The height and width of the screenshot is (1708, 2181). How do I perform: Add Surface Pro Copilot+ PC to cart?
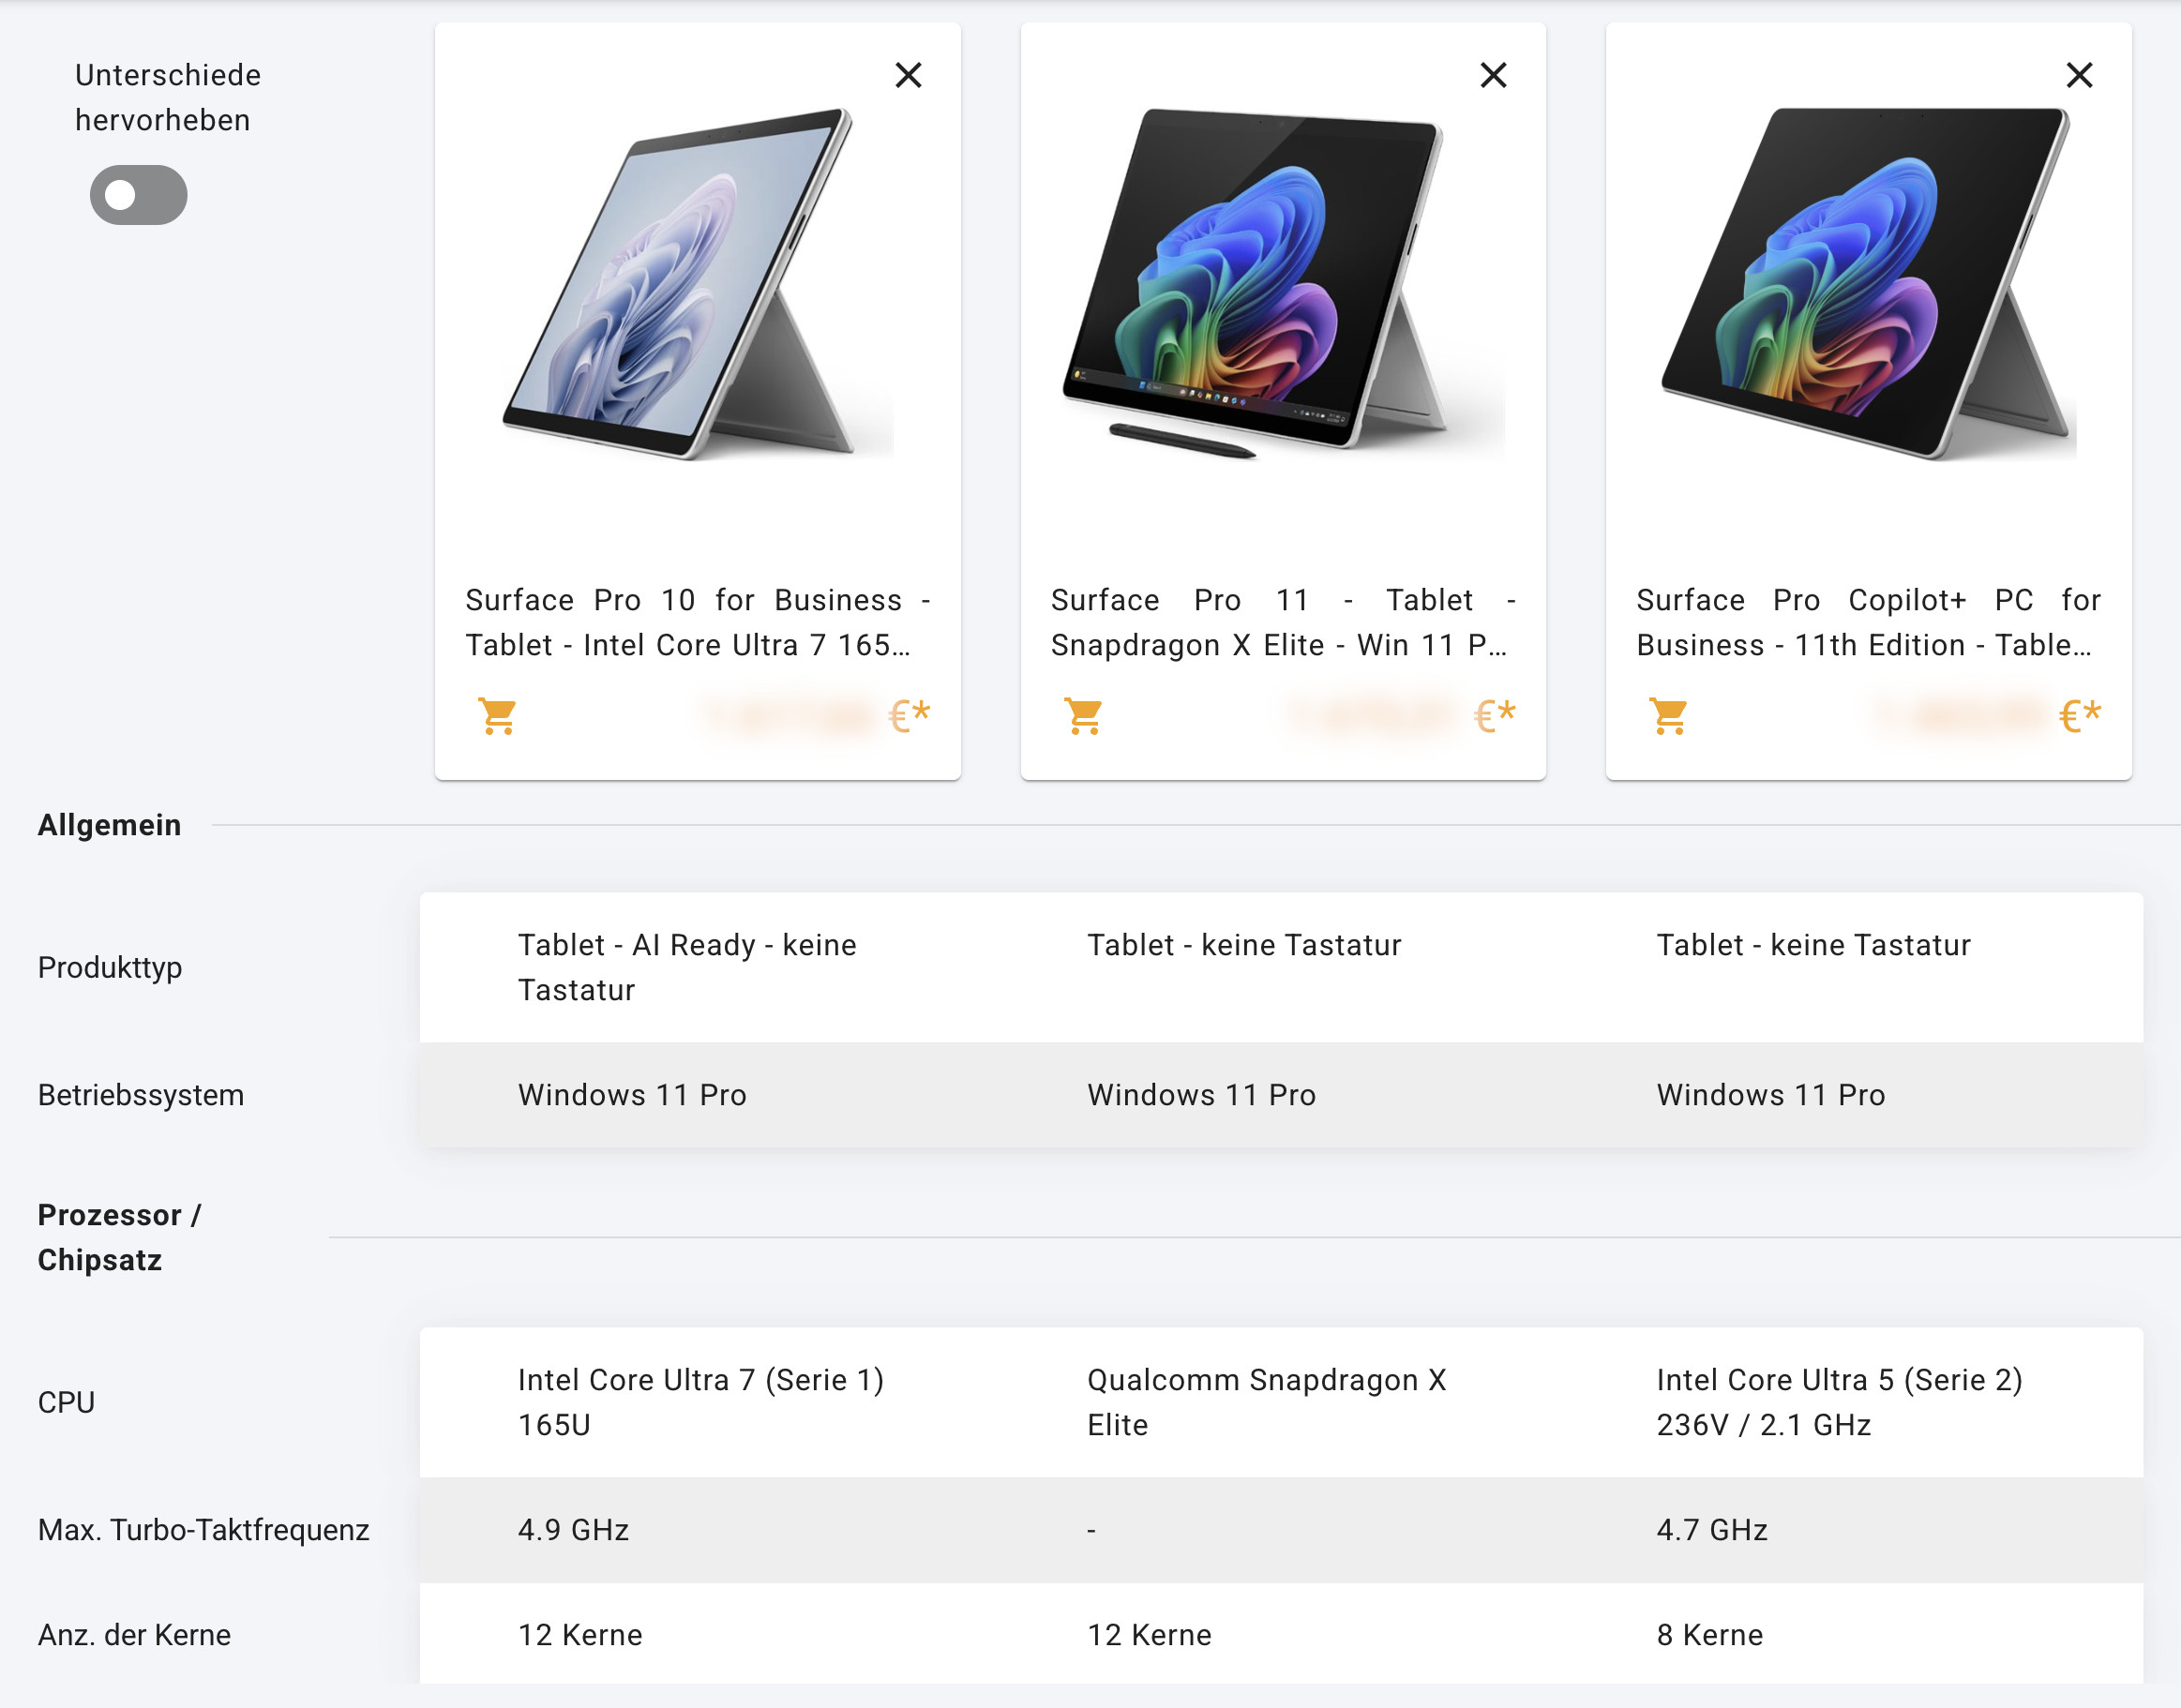1668,716
